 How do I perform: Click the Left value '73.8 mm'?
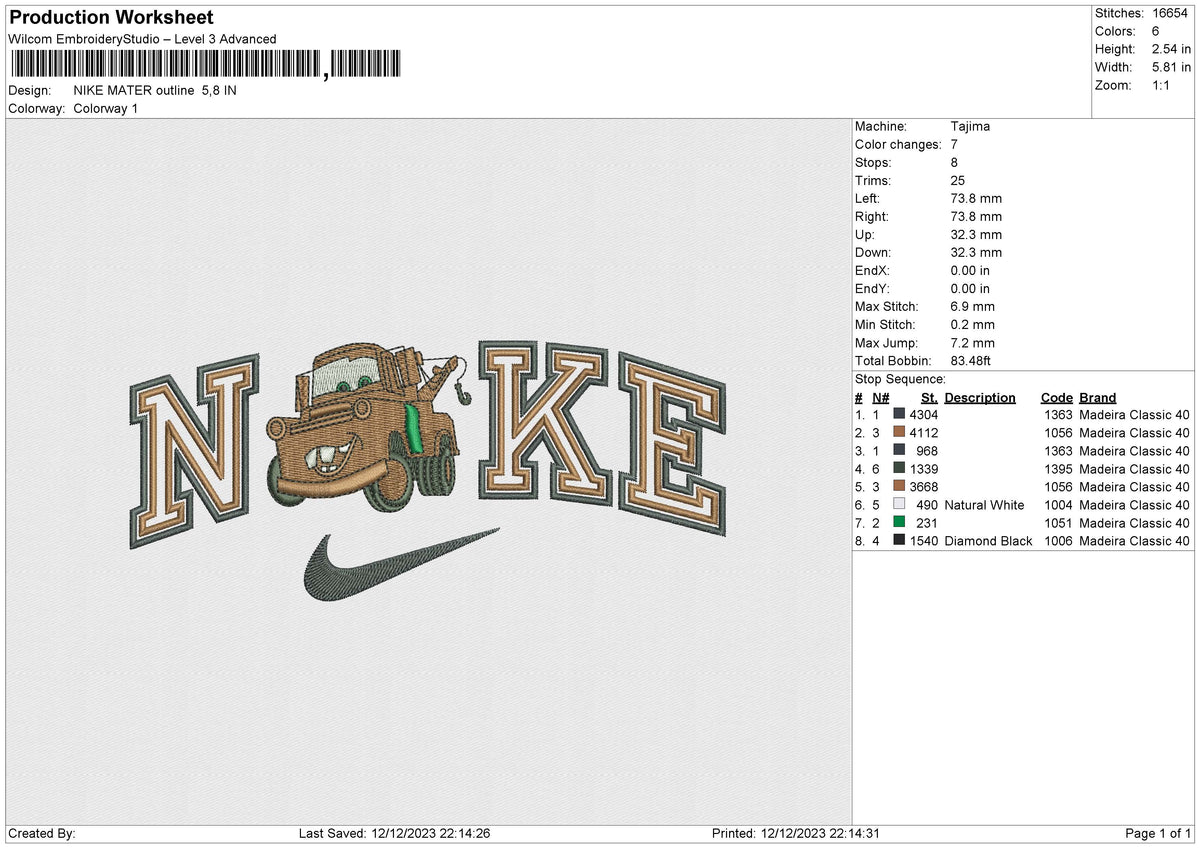tap(976, 199)
